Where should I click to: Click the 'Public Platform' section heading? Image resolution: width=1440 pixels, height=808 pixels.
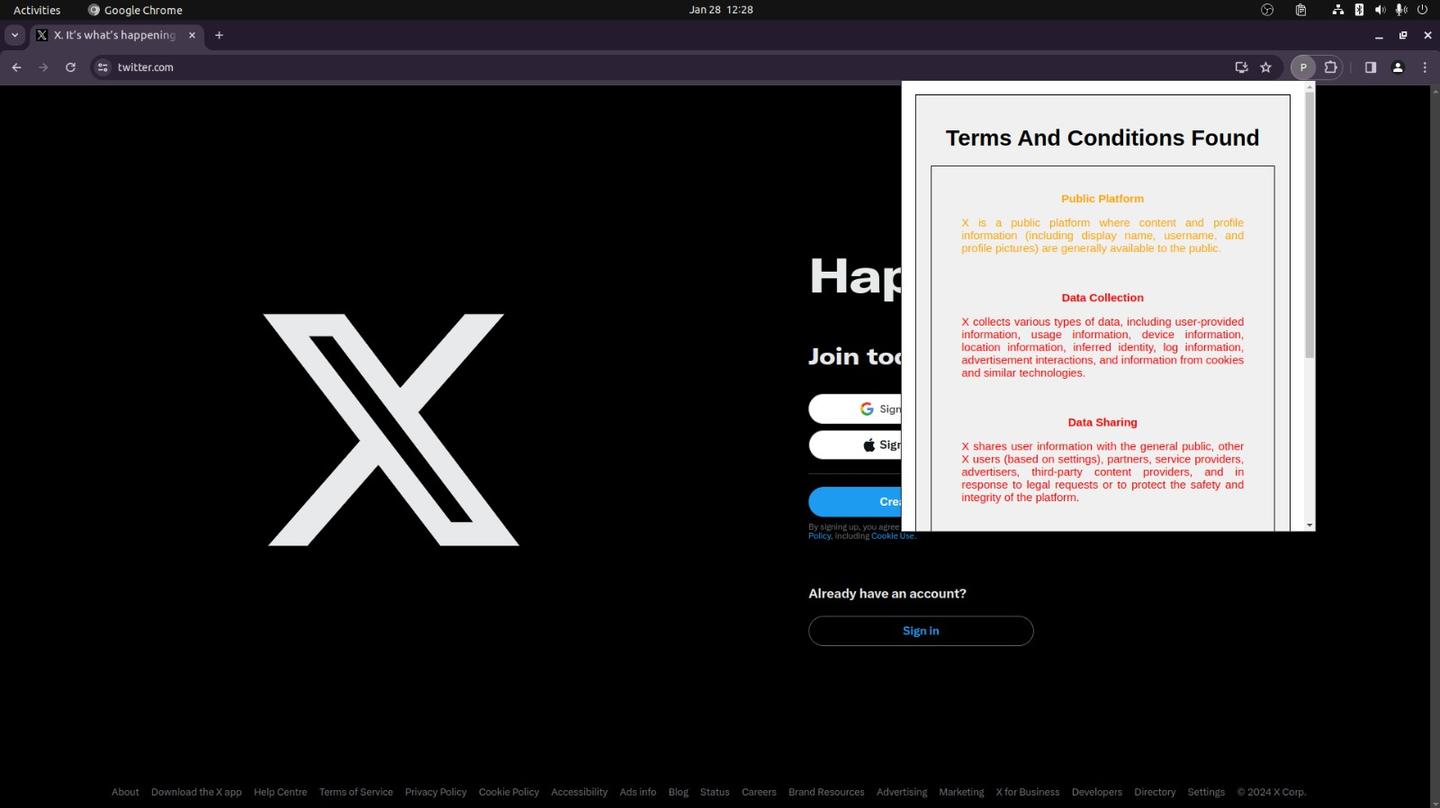1103,199
